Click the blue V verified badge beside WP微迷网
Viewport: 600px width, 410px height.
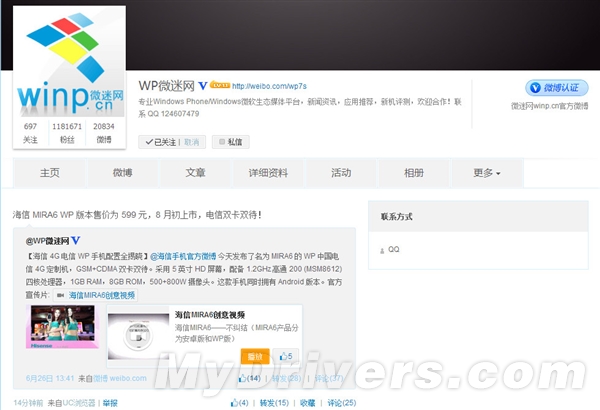point(203,86)
